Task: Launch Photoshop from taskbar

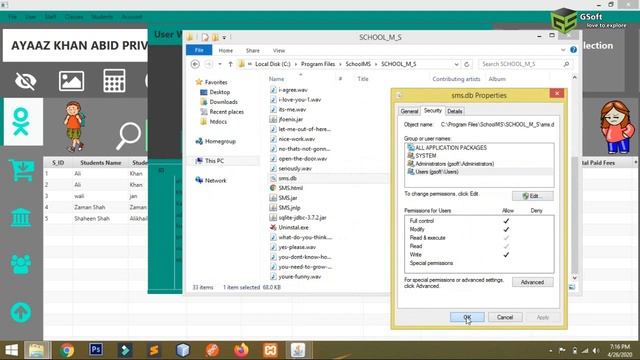Action: (96, 349)
